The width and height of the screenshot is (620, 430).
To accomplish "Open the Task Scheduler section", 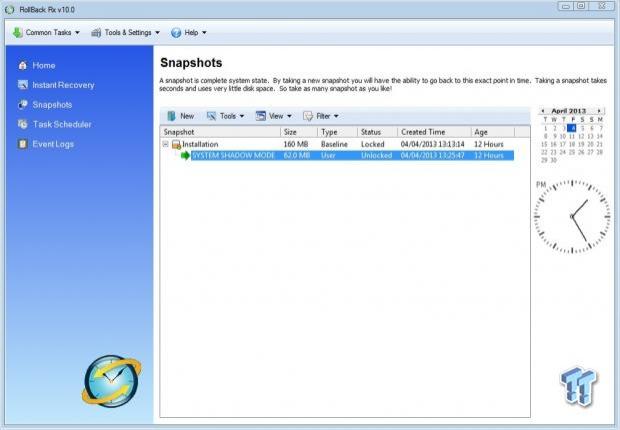I will (x=62, y=124).
